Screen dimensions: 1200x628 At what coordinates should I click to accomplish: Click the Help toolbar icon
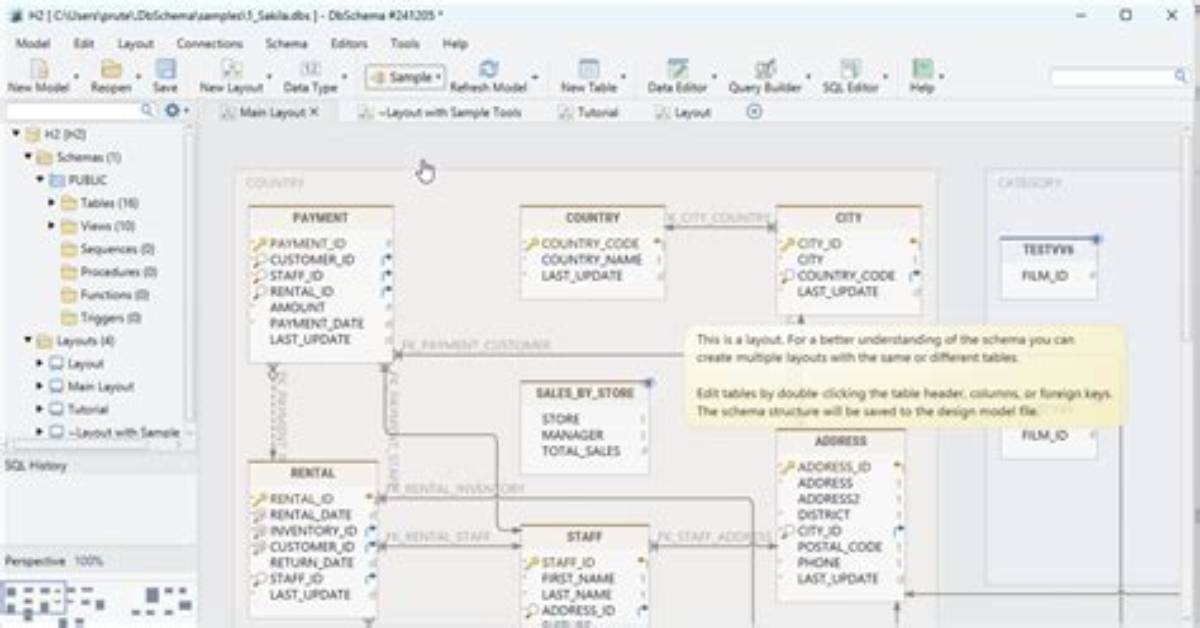[921, 69]
